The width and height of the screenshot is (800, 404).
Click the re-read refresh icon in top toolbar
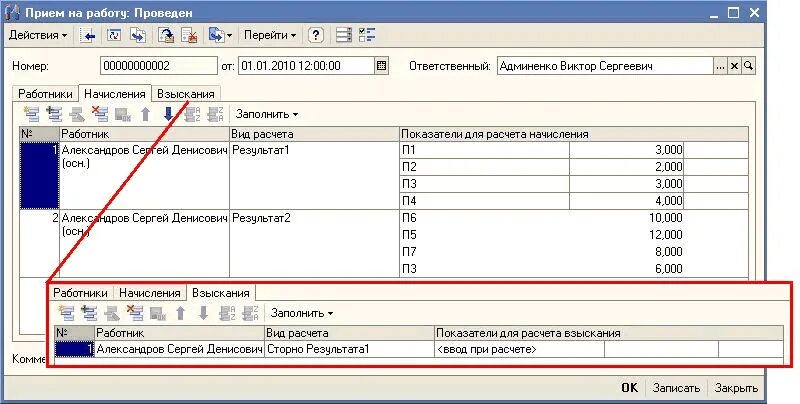[x=115, y=35]
